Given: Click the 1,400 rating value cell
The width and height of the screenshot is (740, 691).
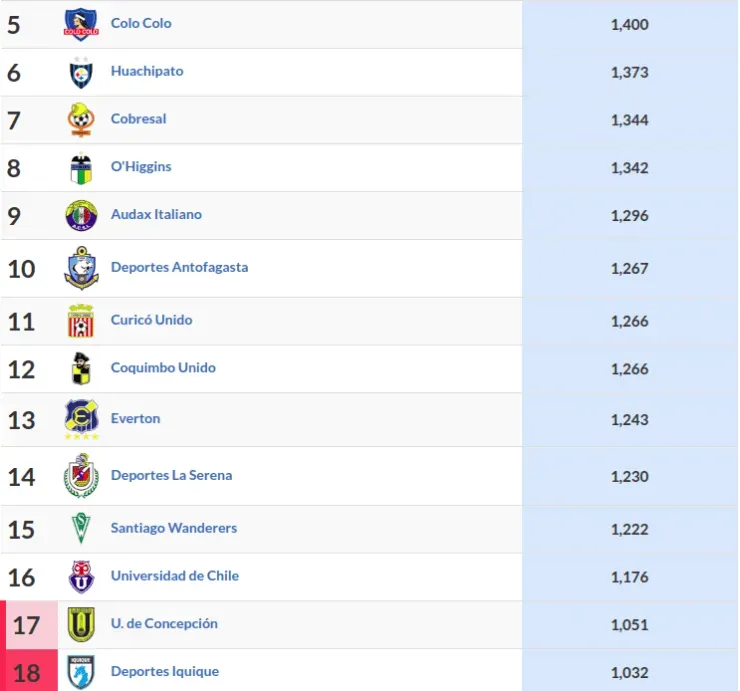Looking at the screenshot, I should 629,24.
